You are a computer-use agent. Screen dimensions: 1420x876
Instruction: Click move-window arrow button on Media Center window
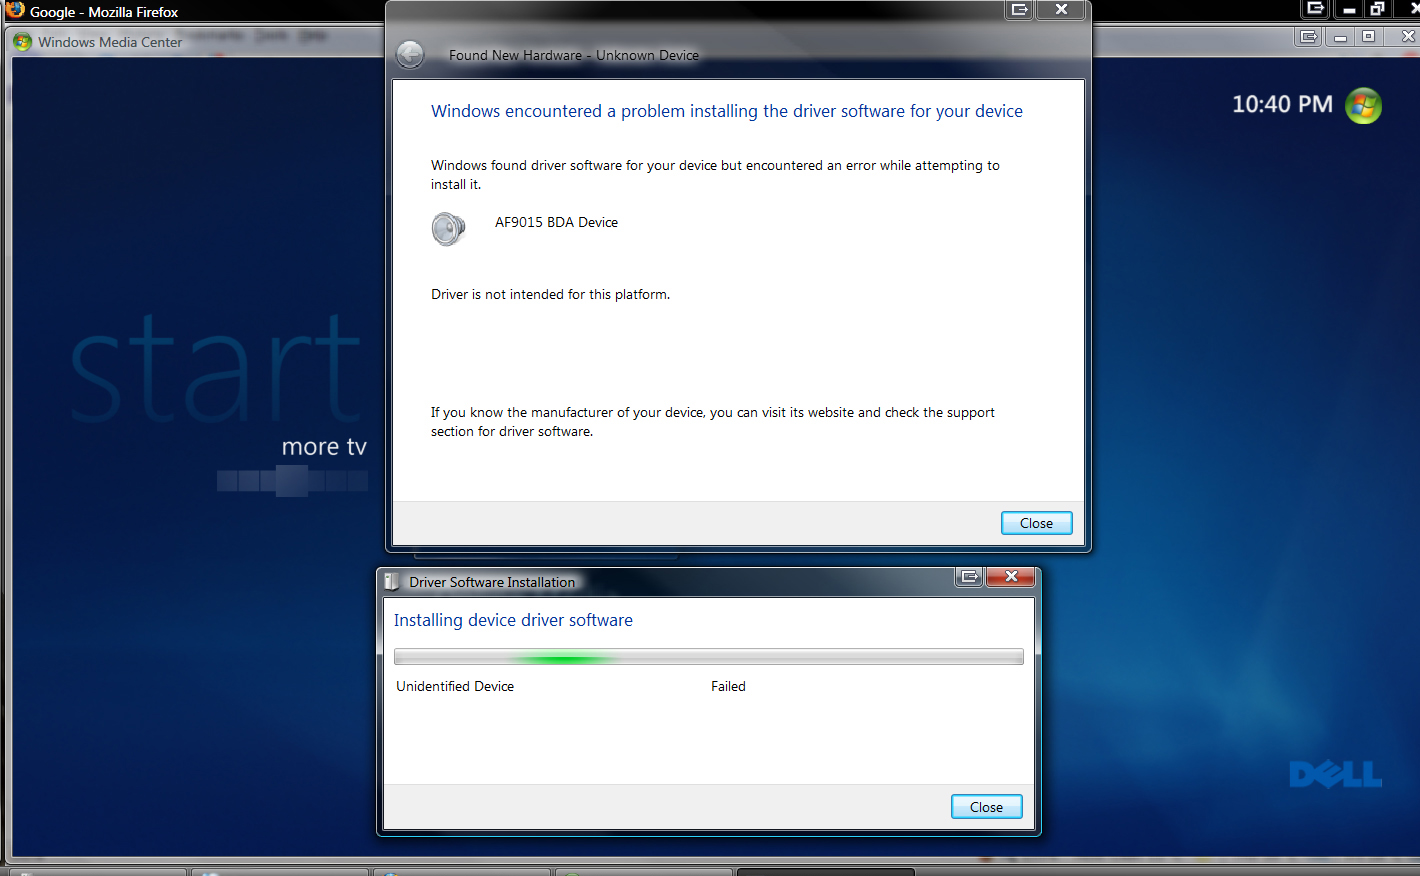[x=1308, y=36]
